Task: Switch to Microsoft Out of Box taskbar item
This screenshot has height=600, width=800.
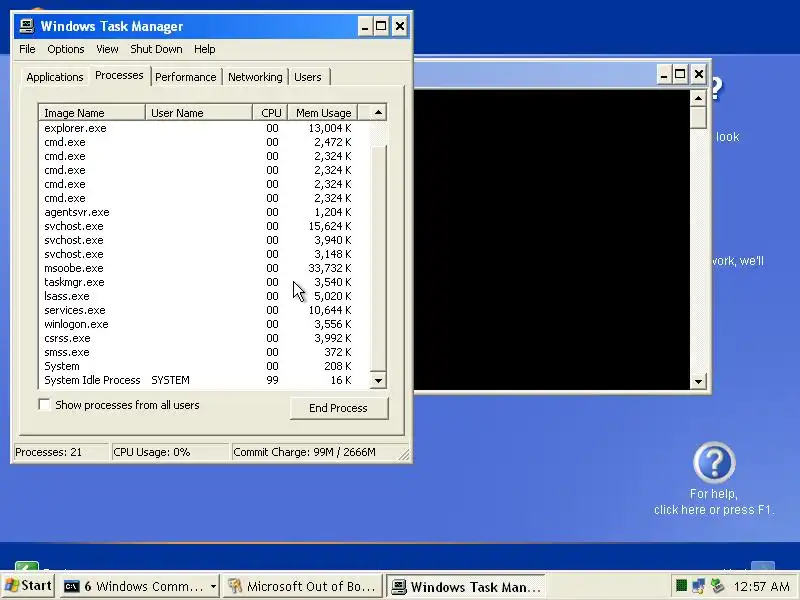Action: click(302, 586)
